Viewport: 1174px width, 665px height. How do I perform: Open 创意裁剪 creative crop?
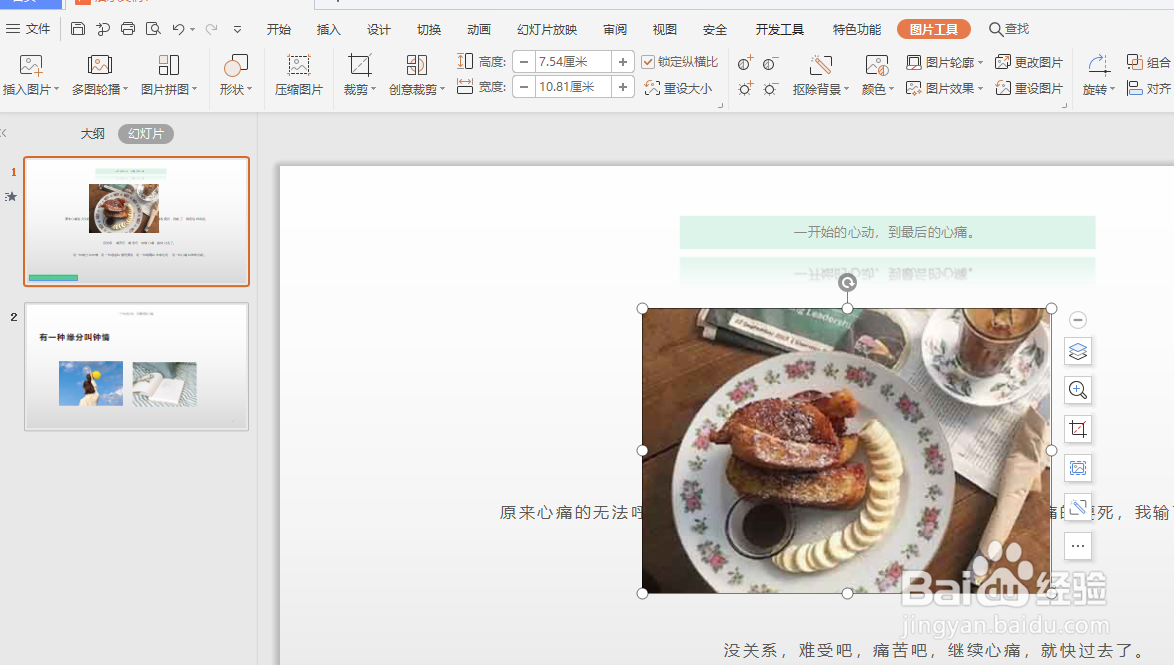[x=416, y=75]
